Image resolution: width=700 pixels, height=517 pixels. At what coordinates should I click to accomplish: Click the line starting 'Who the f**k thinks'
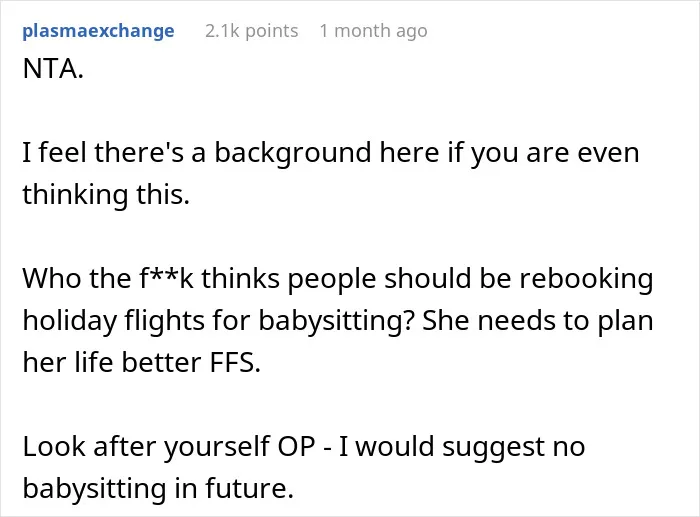click(338, 279)
